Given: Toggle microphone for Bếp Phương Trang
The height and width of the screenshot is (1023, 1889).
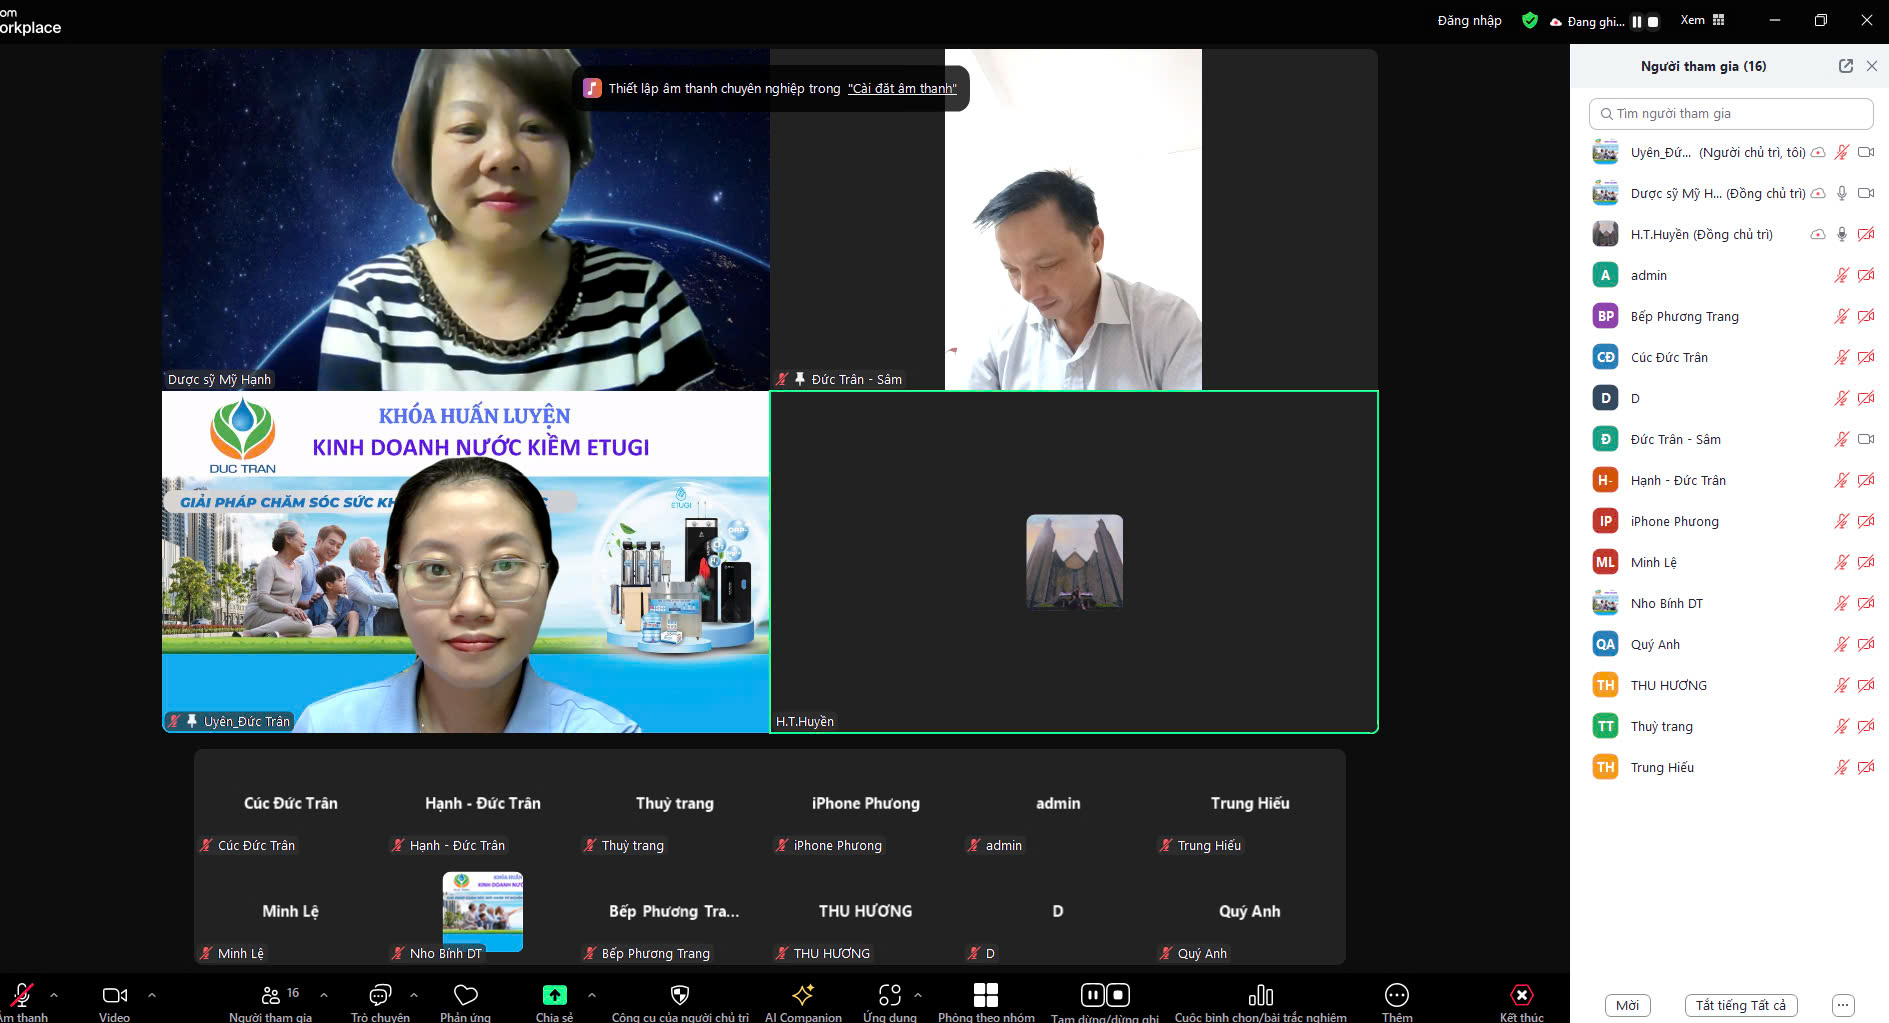Looking at the screenshot, I should tap(1841, 316).
